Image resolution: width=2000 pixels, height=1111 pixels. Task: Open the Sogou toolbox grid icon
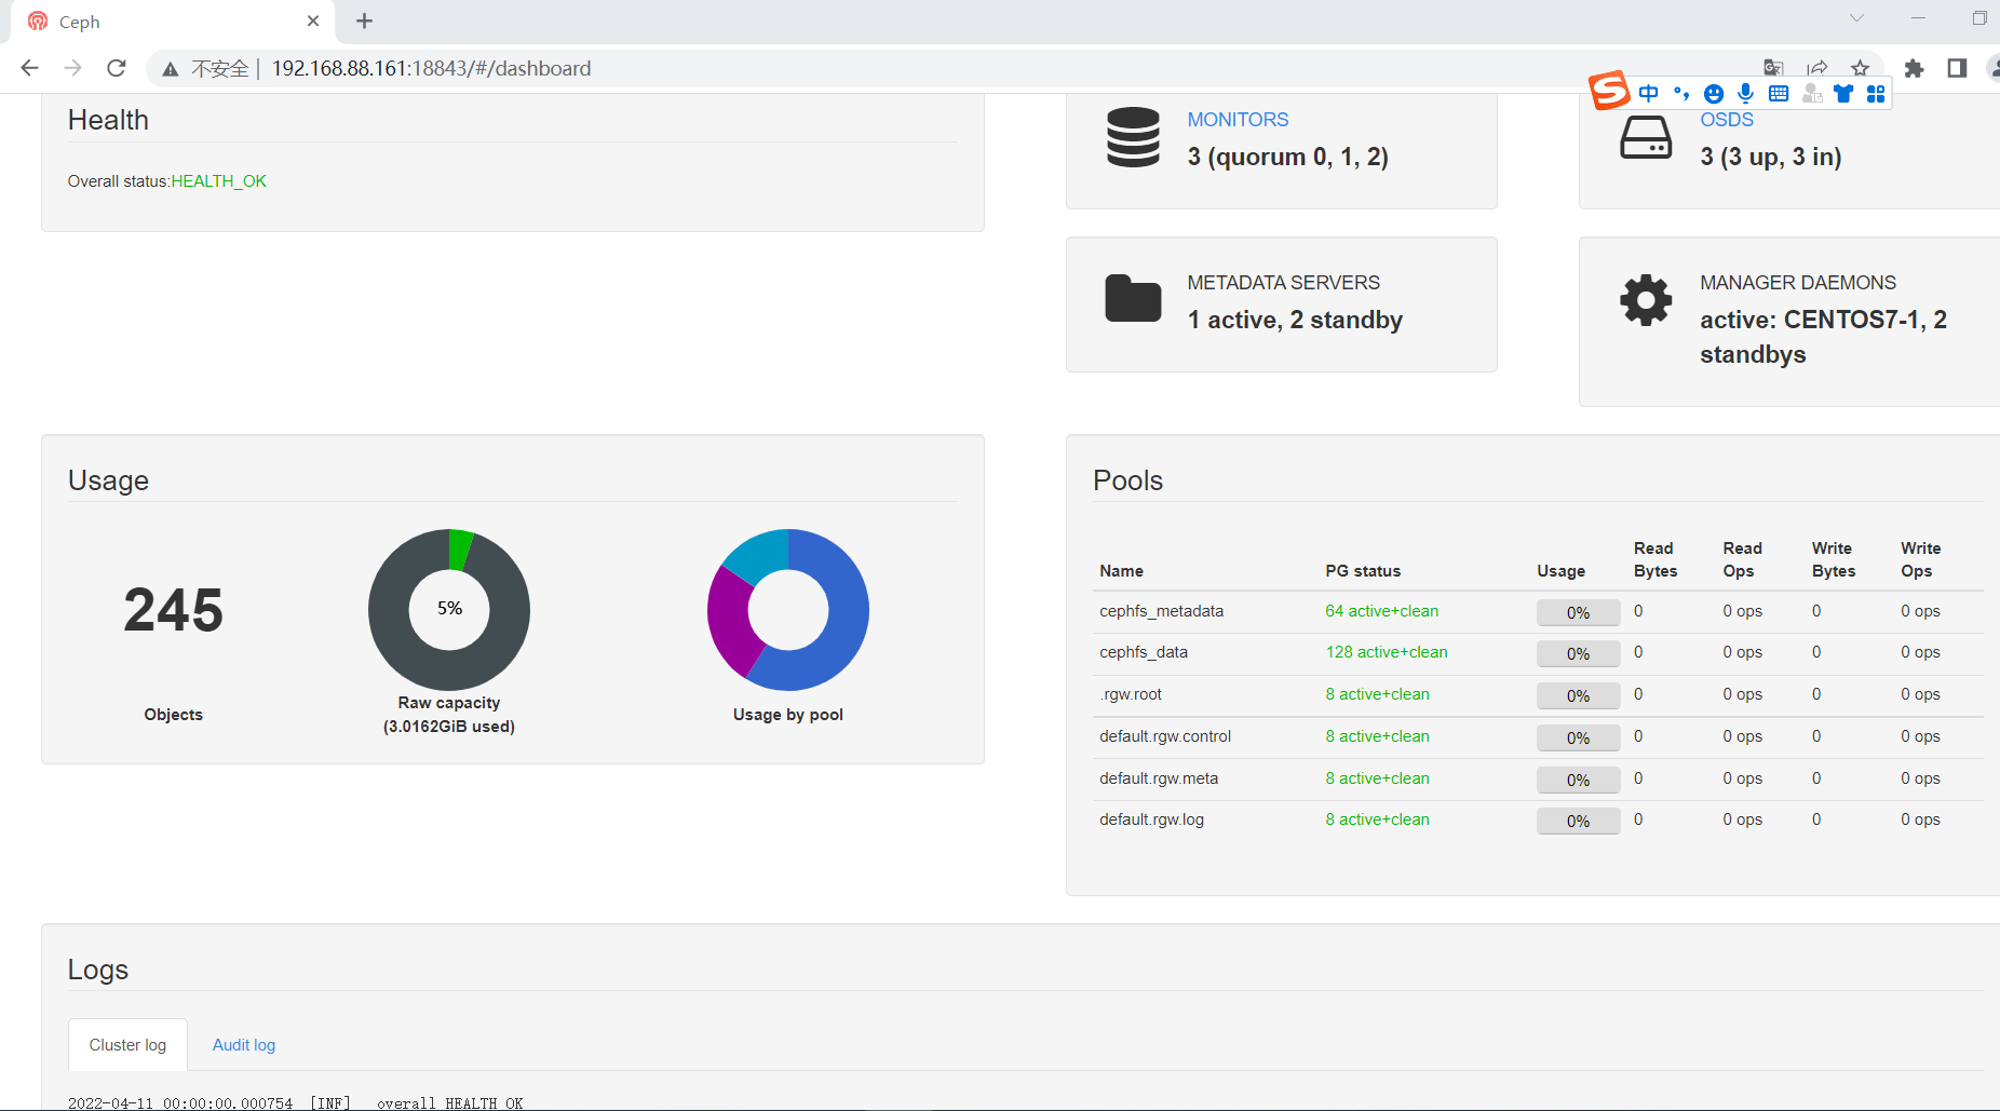(x=1876, y=93)
